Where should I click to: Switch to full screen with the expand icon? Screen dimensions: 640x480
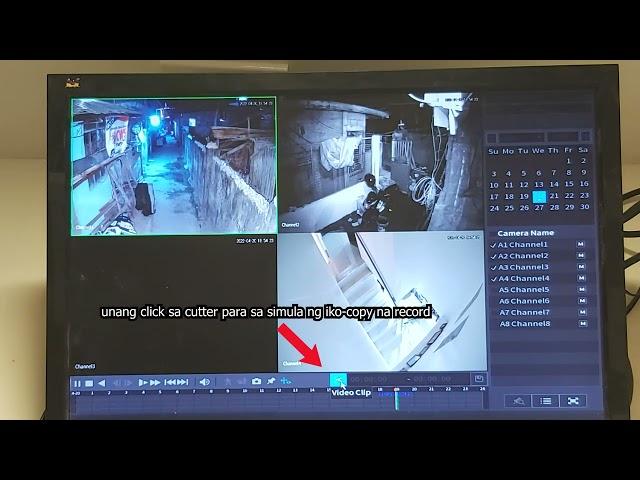click(x=573, y=401)
